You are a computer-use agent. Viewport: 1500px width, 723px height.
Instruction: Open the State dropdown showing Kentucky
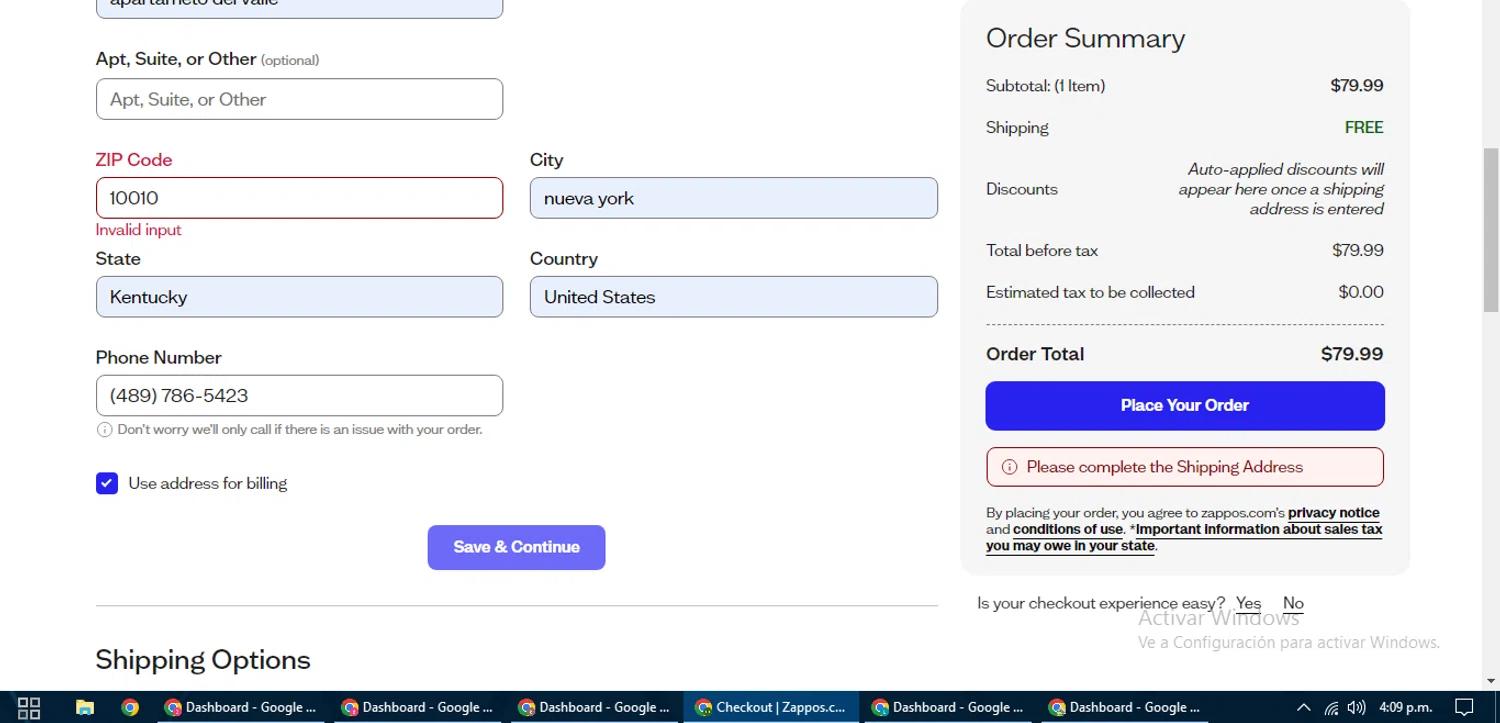pos(299,297)
